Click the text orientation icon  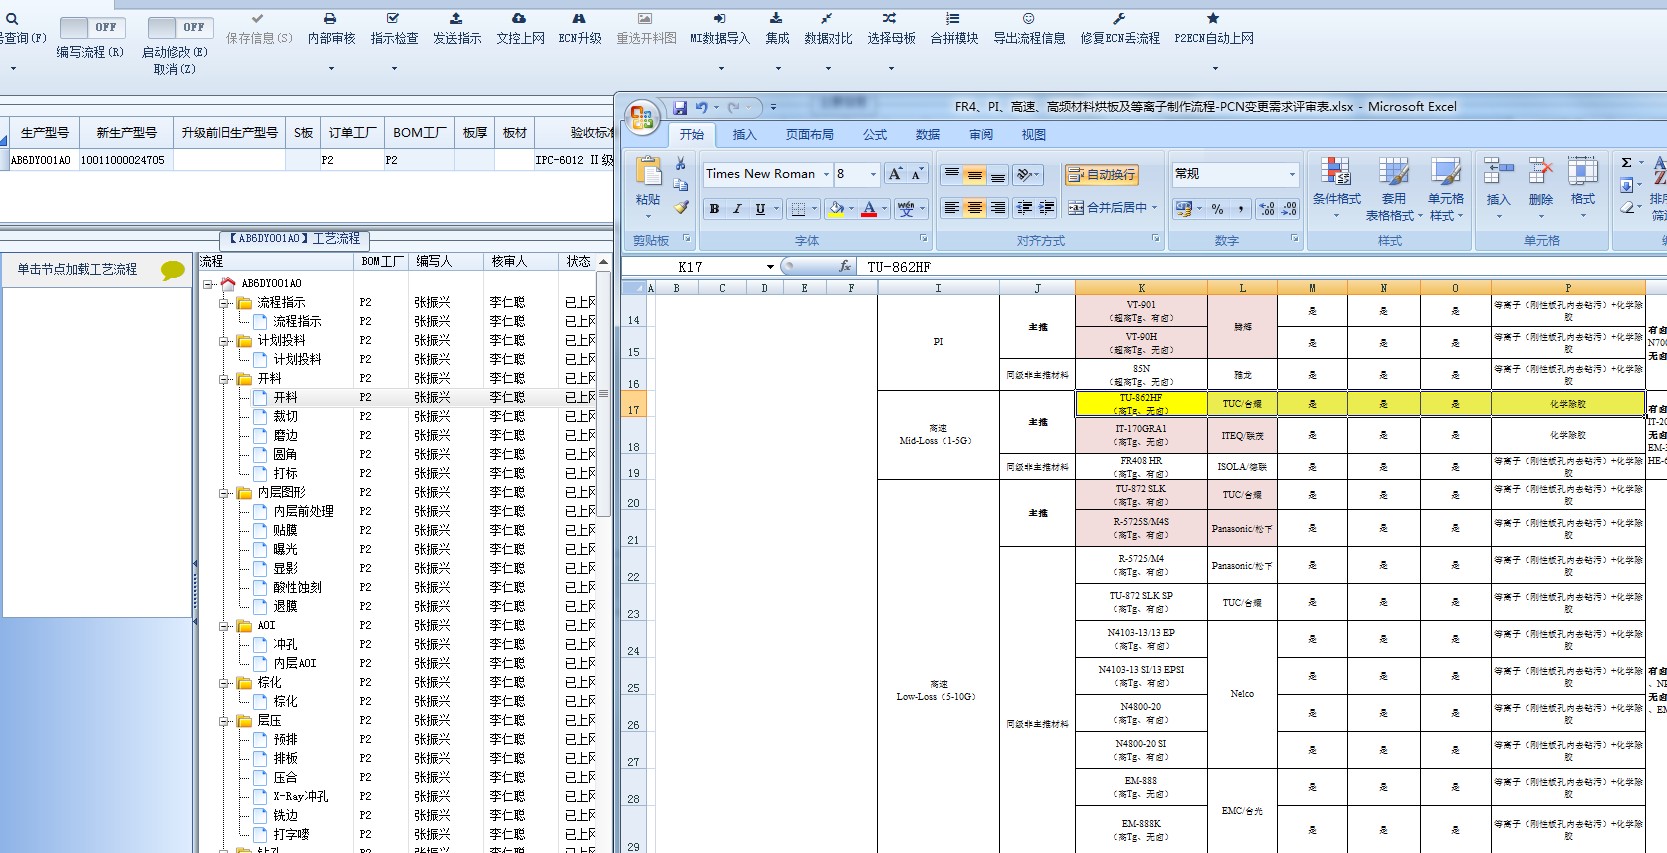pyautogui.click(x=1024, y=174)
